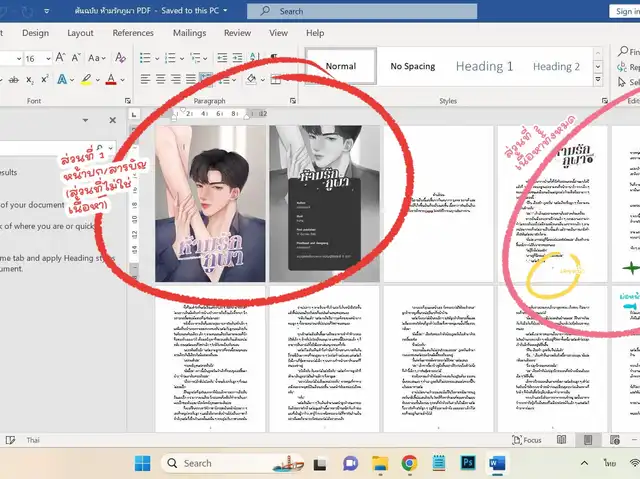This screenshot has width=640, height=479.
Task: Apply the No Spacing style
Action: point(412,66)
